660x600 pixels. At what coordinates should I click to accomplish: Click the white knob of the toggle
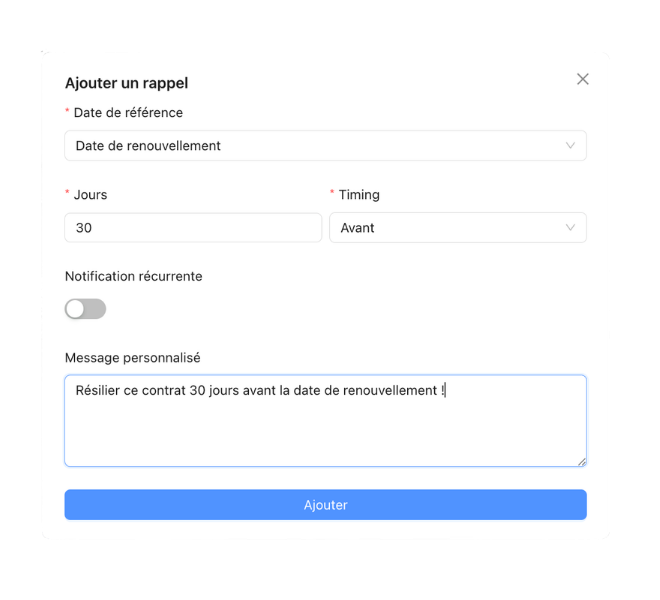[x=75, y=309]
